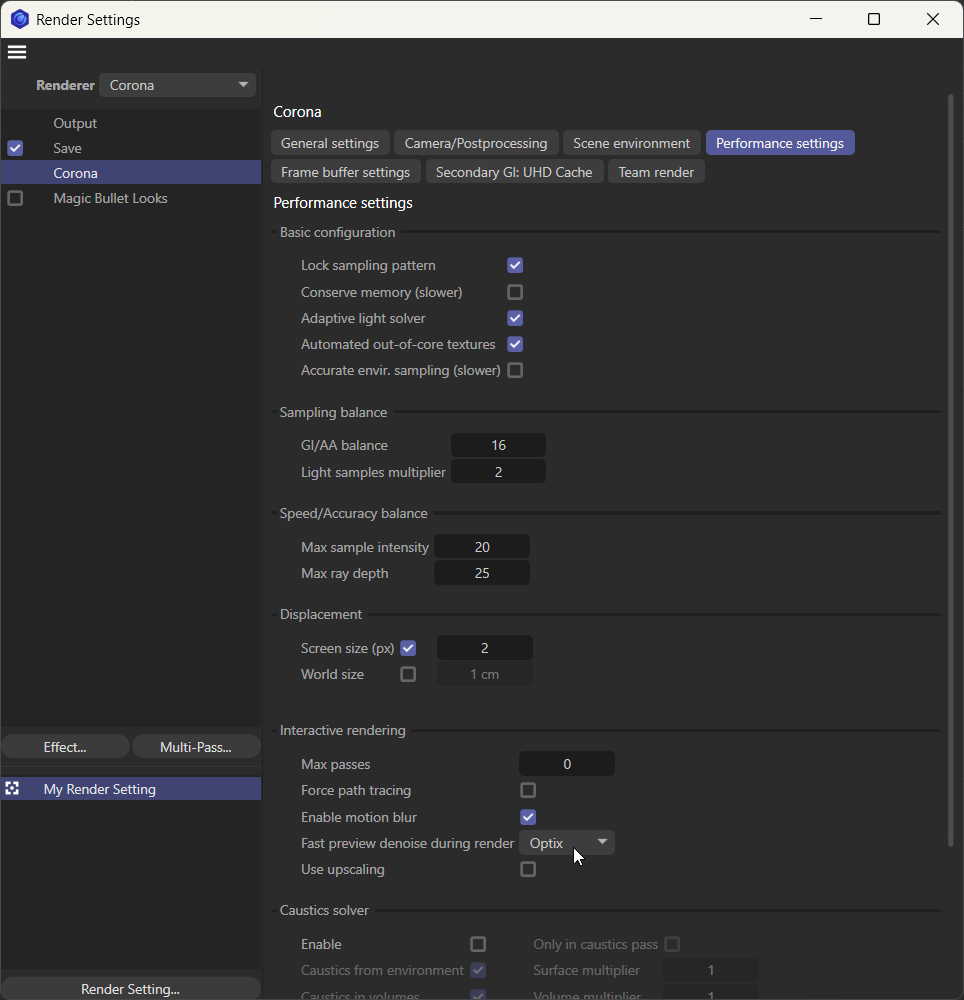The width and height of the screenshot is (964, 1000).
Task: Enable Conserve memory (slower) checkbox
Action: [x=515, y=292]
